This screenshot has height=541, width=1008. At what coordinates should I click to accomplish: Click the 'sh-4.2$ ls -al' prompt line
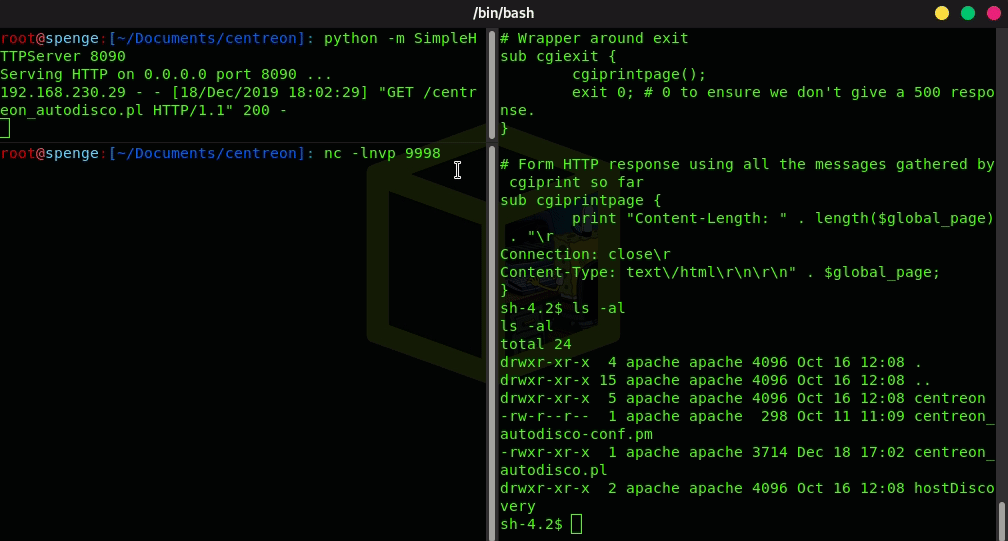[562, 308]
